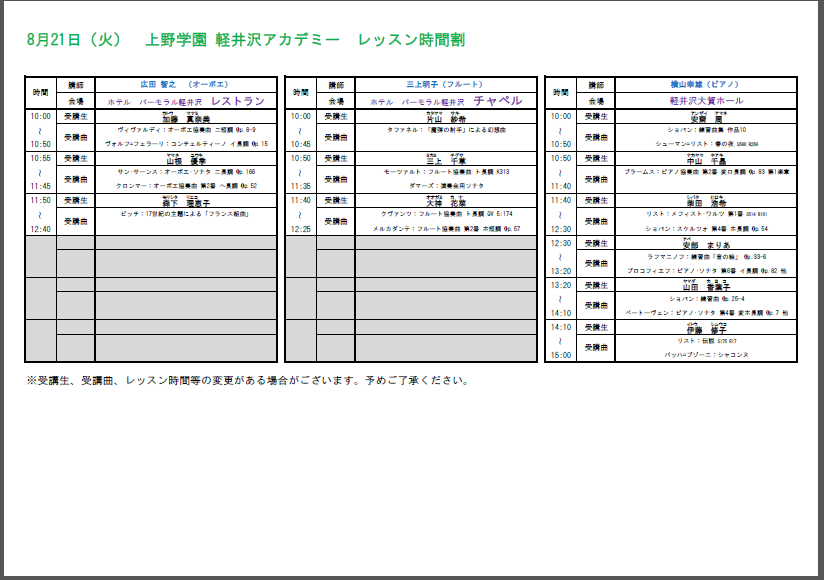Image resolution: width=824 pixels, height=580 pixels.
Task: Click the piece starting "ベートーヴェン：ピアノ·ソナタ"
Action: point(707,313)
